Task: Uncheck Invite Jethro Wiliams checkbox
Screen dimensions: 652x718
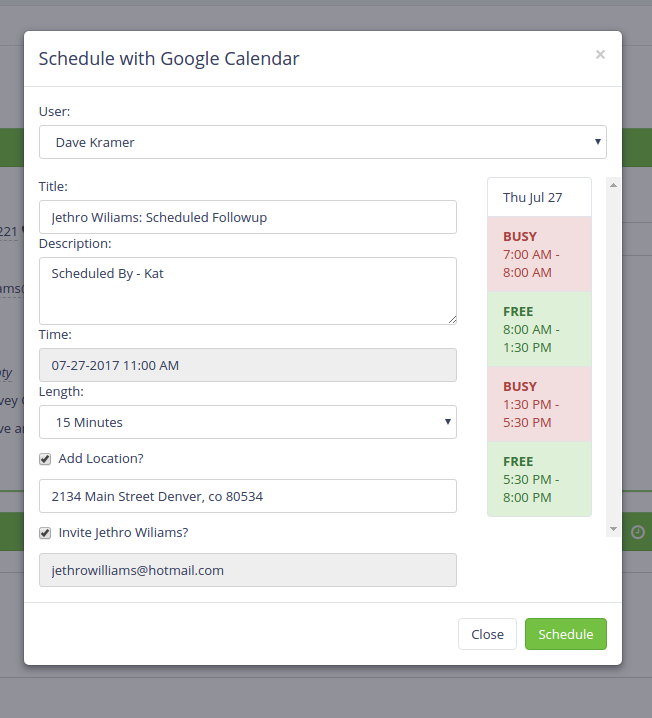Action: (45, 533)
